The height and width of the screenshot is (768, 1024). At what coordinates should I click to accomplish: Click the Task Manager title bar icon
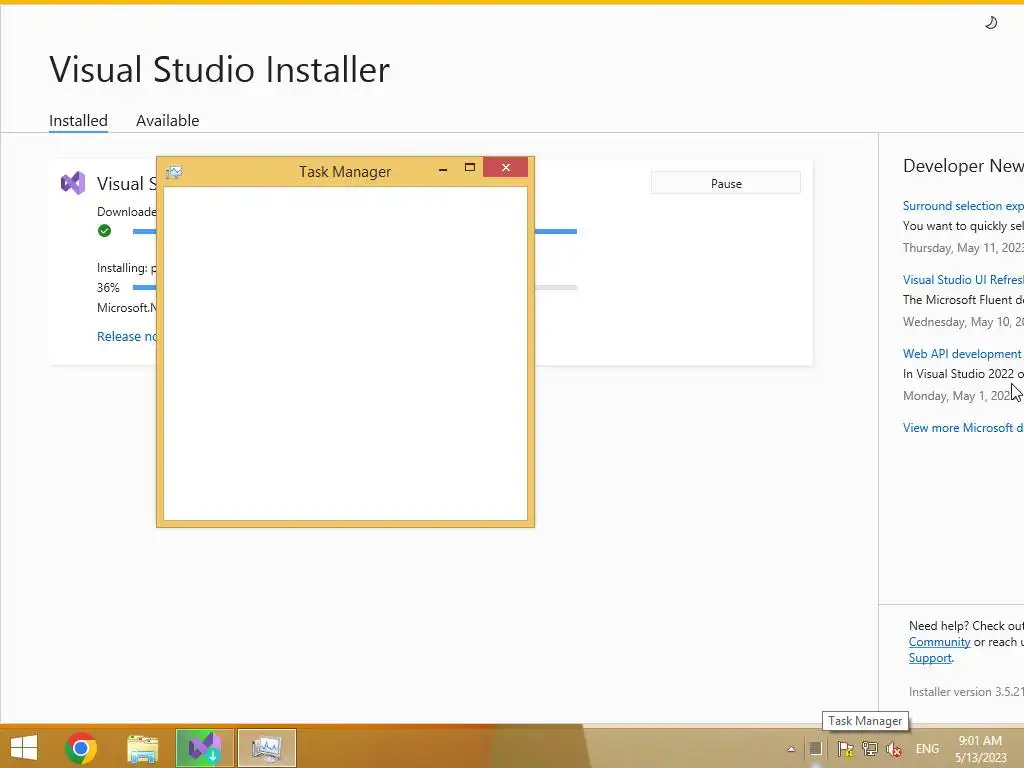coord(174,172)
